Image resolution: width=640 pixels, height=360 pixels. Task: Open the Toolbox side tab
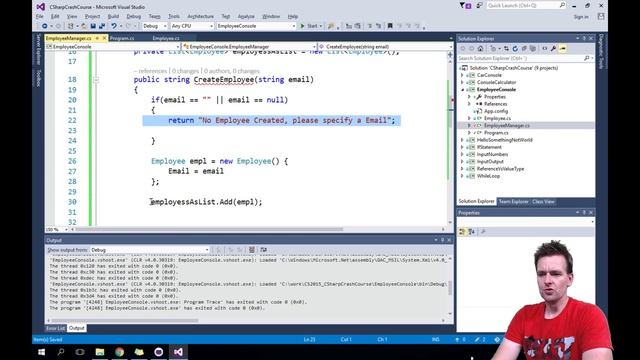[x=38, y=78]
